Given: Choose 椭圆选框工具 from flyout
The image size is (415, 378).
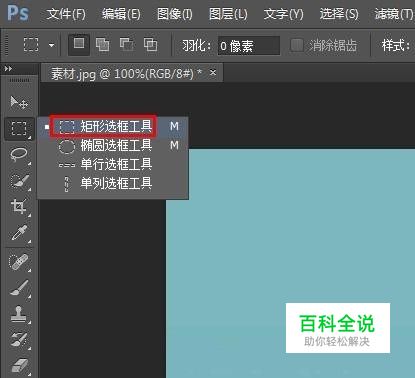Looking at the screenshot, I should pos(113,145).
